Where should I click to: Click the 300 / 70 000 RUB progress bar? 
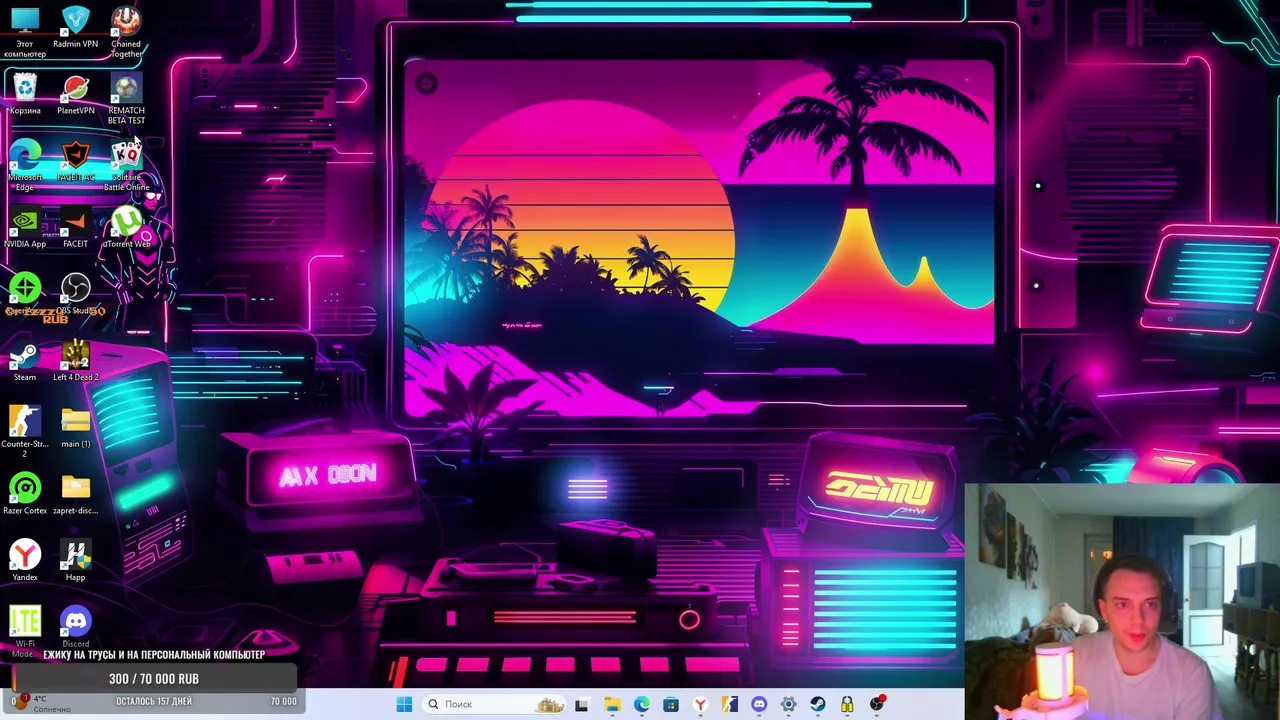pos(154,678)
